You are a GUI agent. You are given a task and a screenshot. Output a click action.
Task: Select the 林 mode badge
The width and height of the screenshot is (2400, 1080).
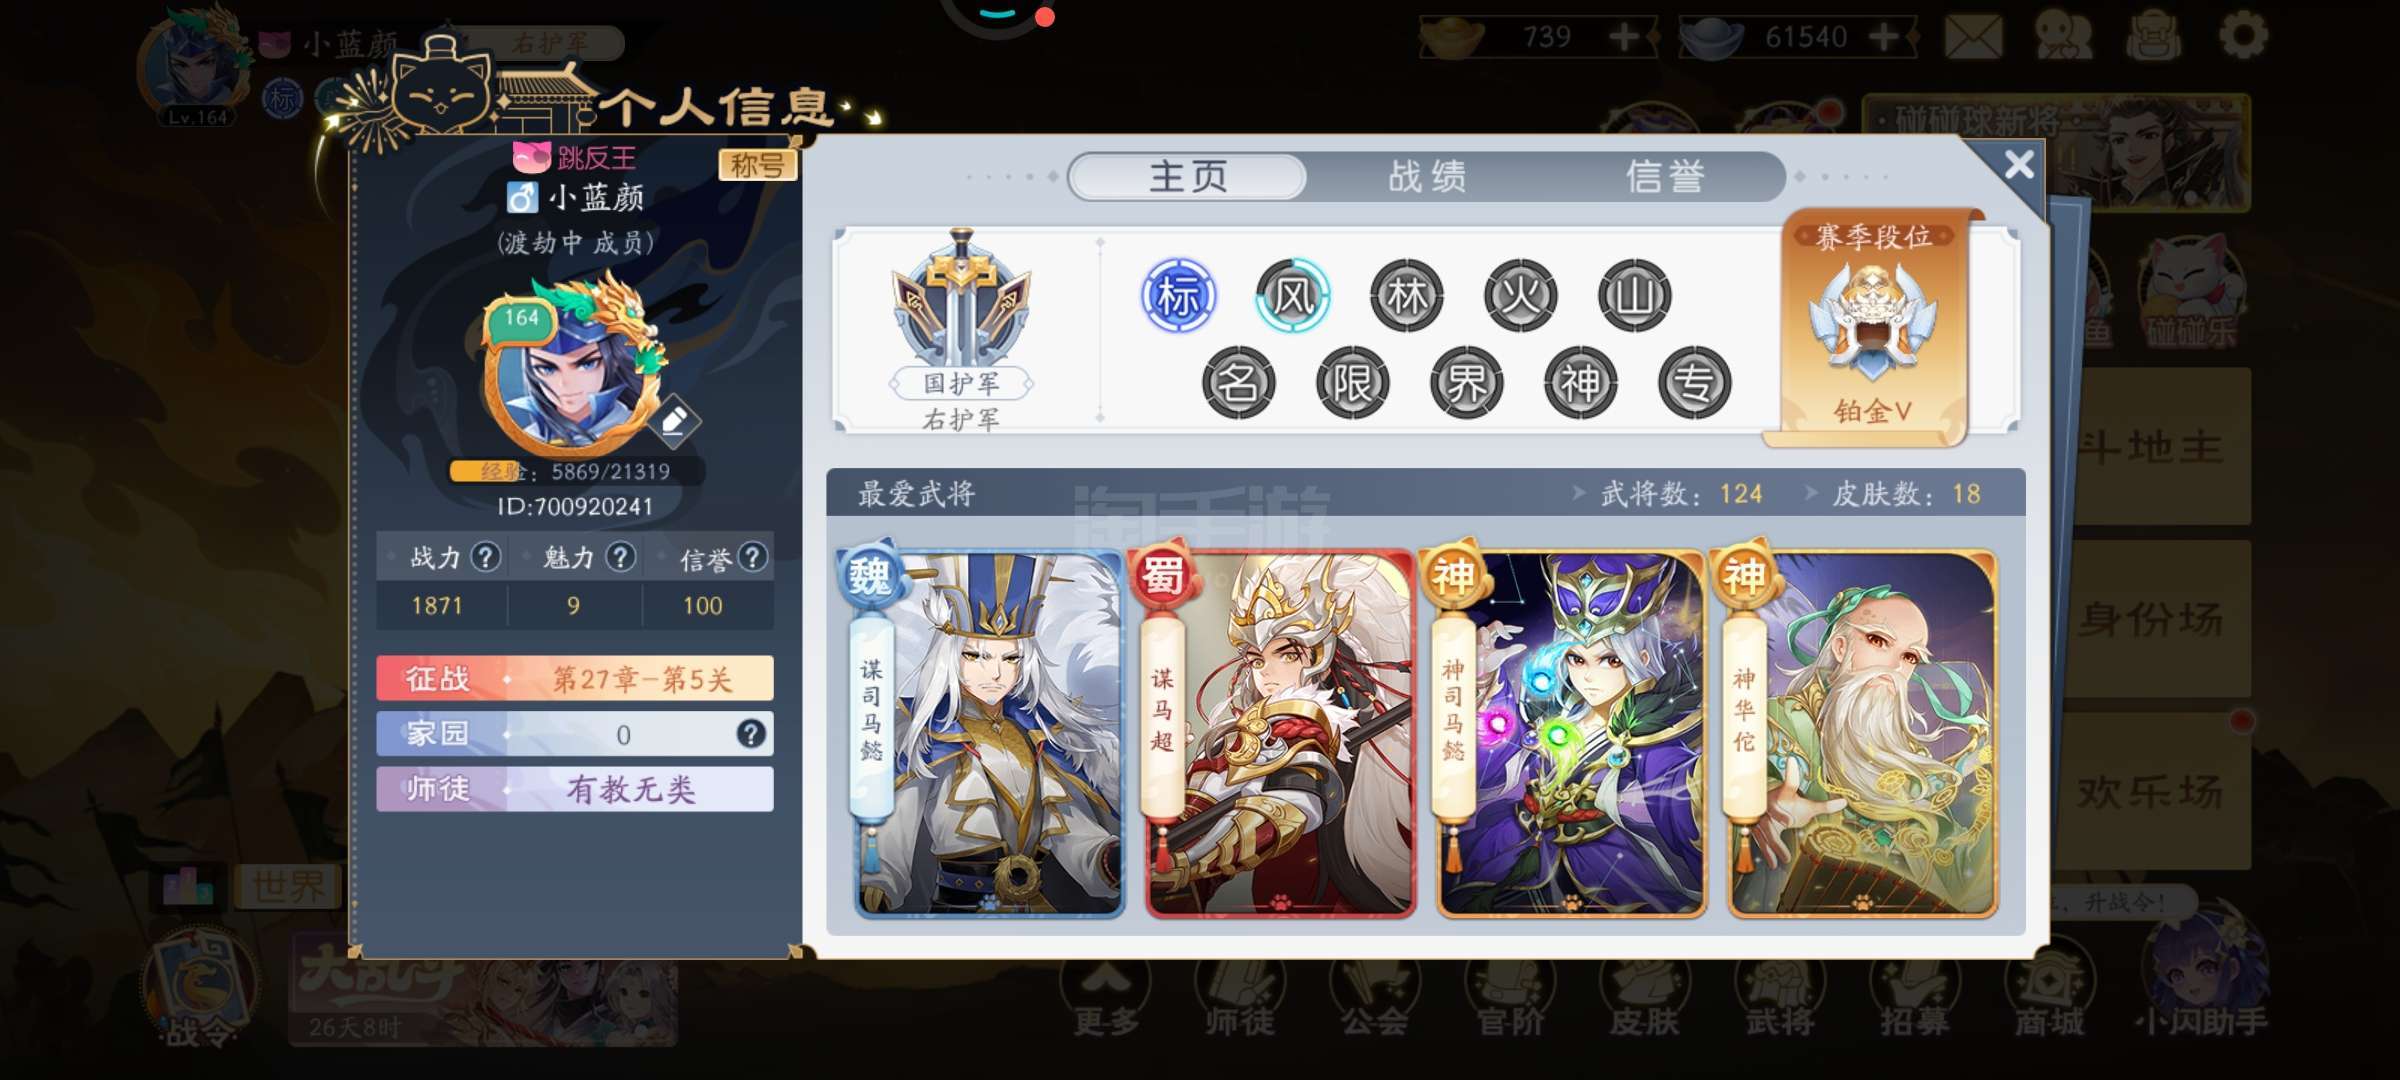click(1406, 296)
